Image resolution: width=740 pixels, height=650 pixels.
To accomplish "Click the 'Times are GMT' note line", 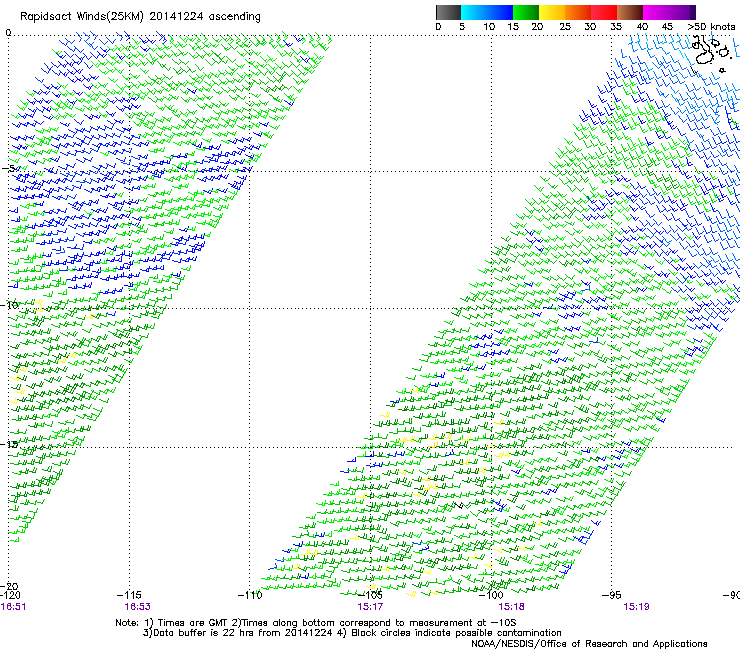I will pos(315,623).
